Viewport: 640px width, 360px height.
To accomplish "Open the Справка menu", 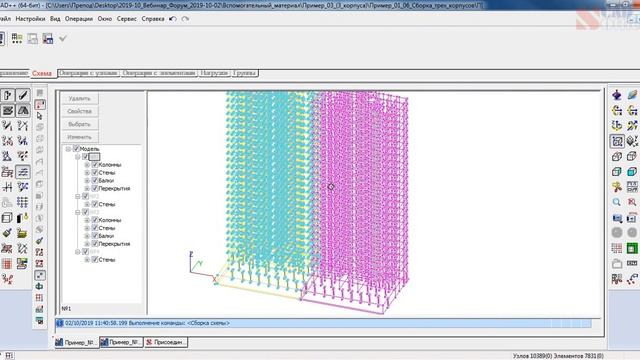I will point(153,19).
